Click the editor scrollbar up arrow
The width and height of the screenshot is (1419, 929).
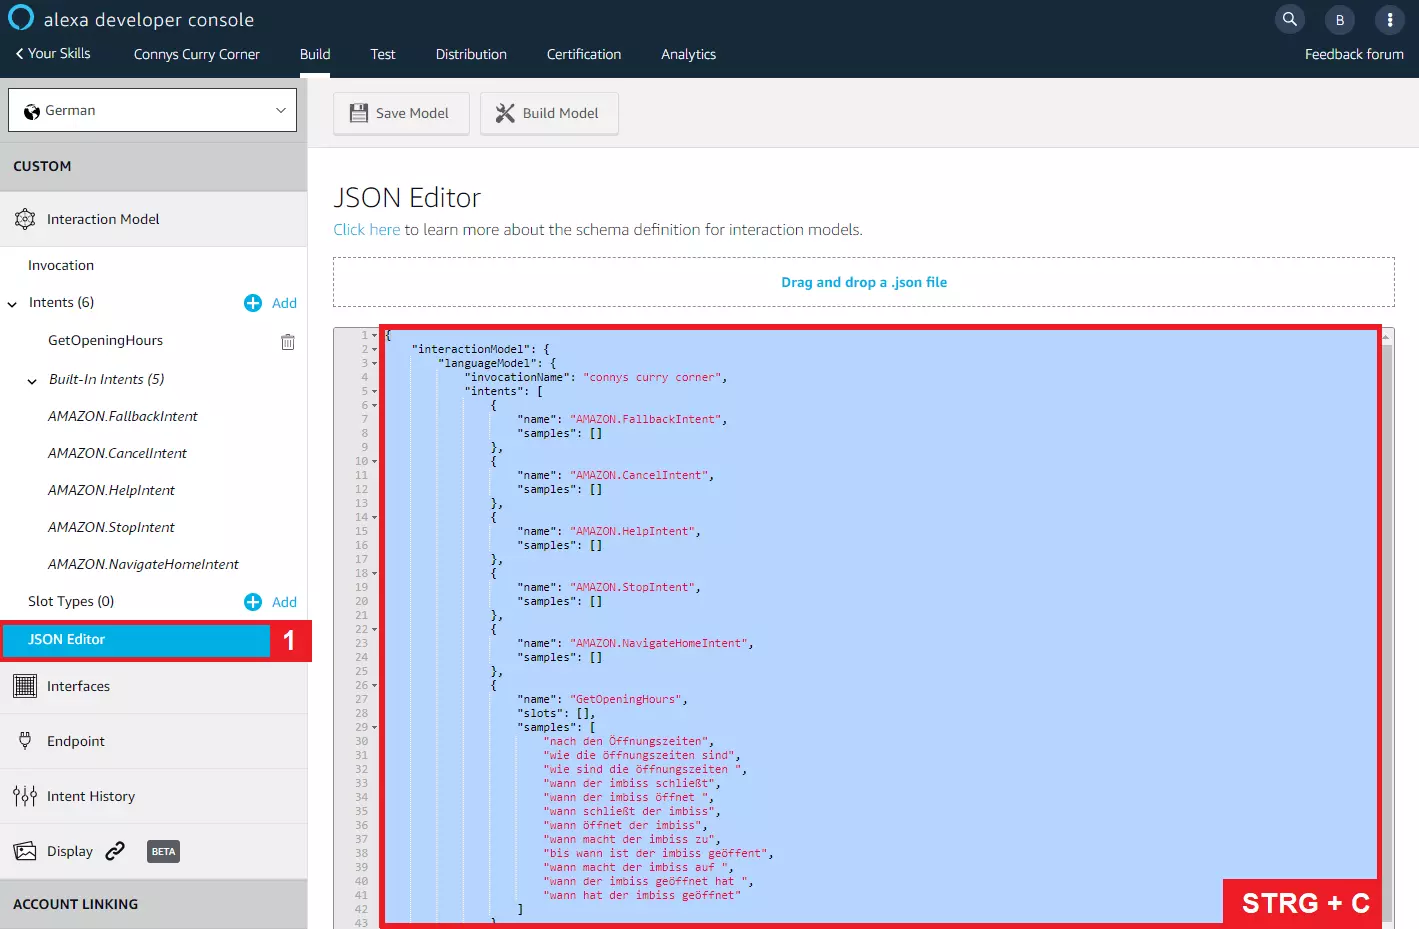1386,337
